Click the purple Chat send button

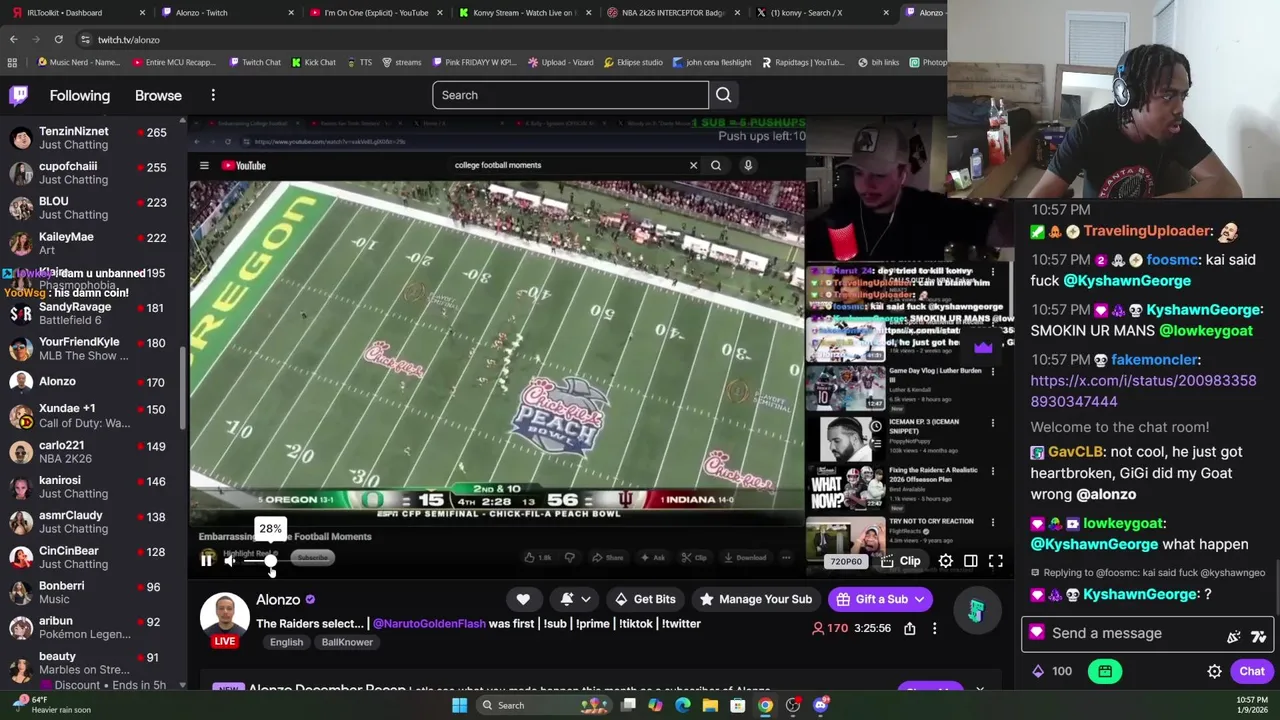(x=1252, y=671)
